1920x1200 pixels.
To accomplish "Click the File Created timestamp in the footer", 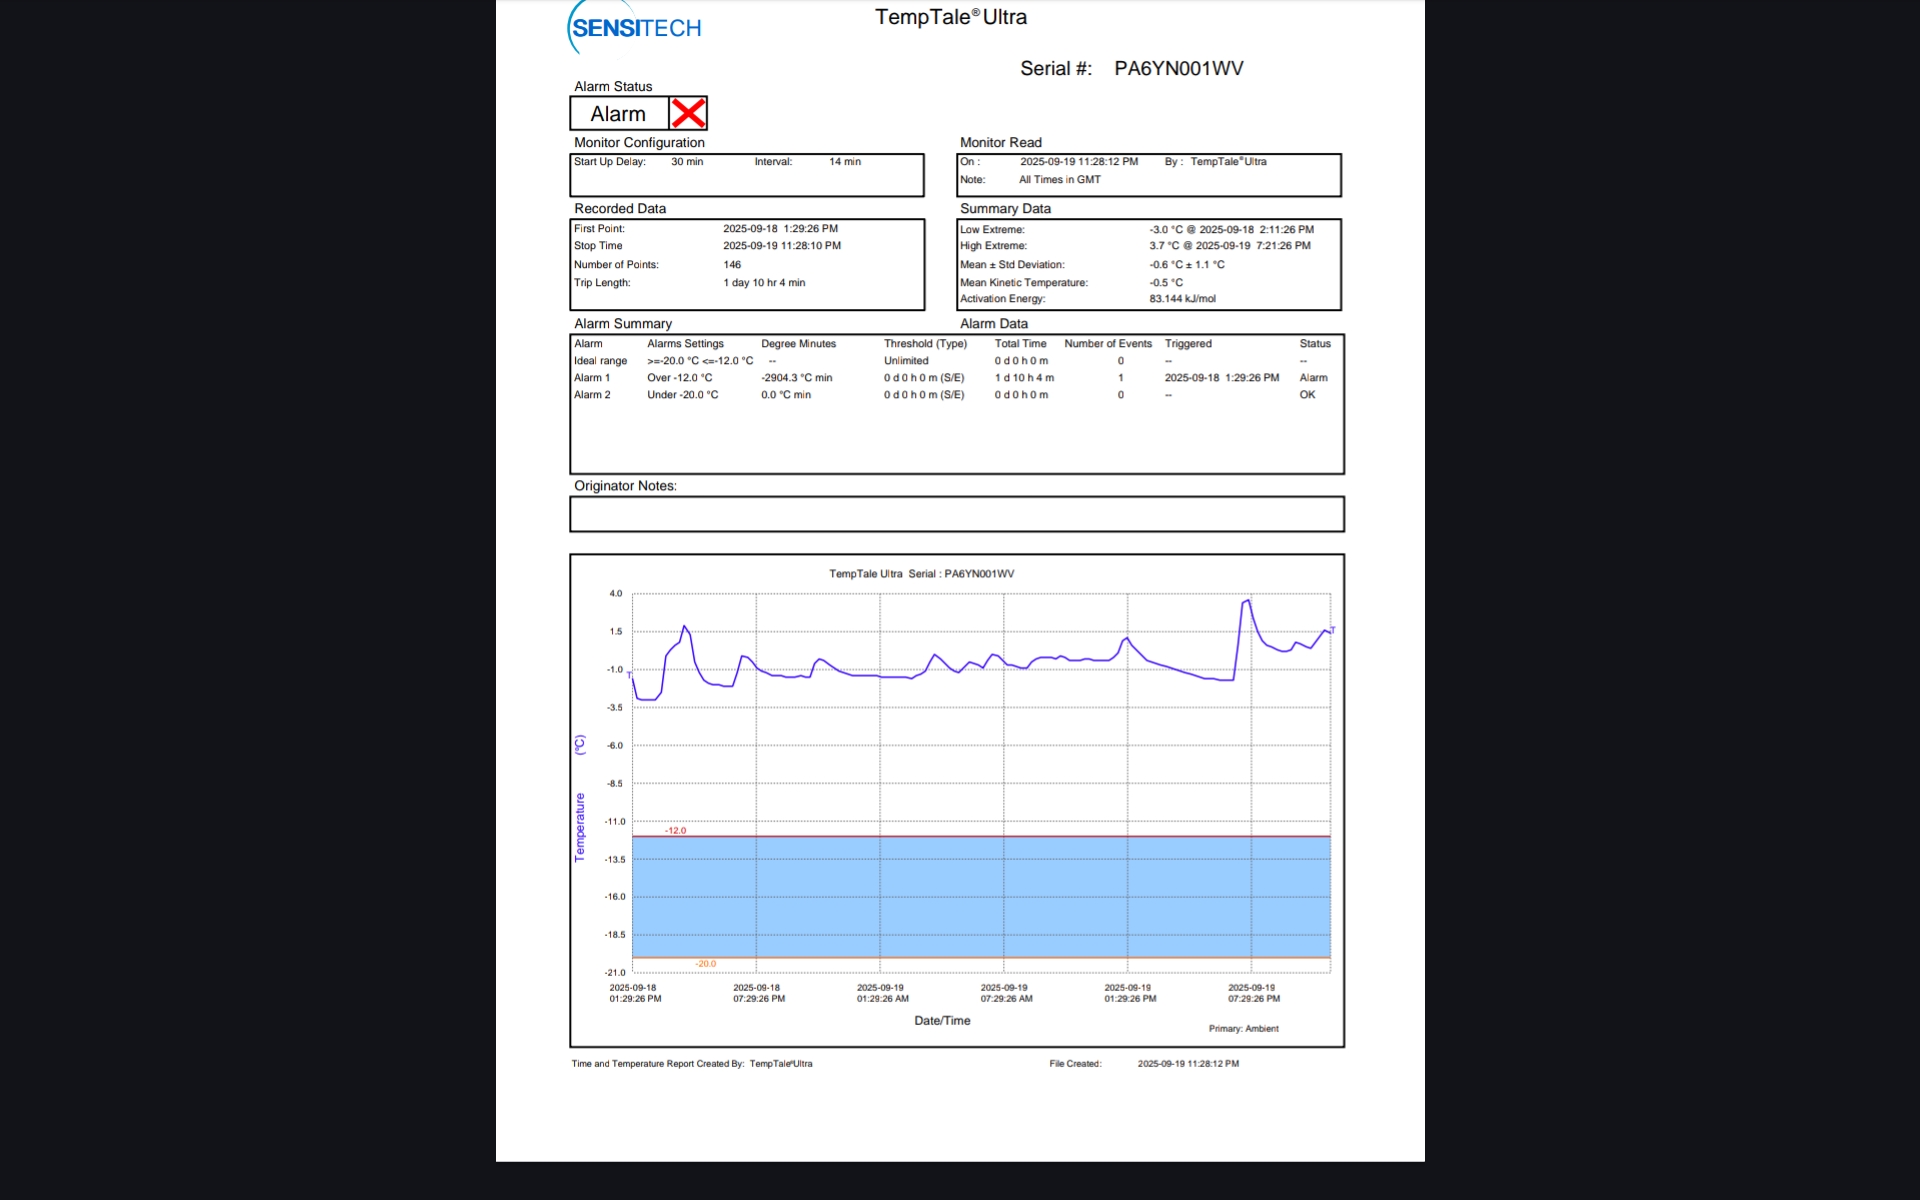I will click(1188, 1064).
